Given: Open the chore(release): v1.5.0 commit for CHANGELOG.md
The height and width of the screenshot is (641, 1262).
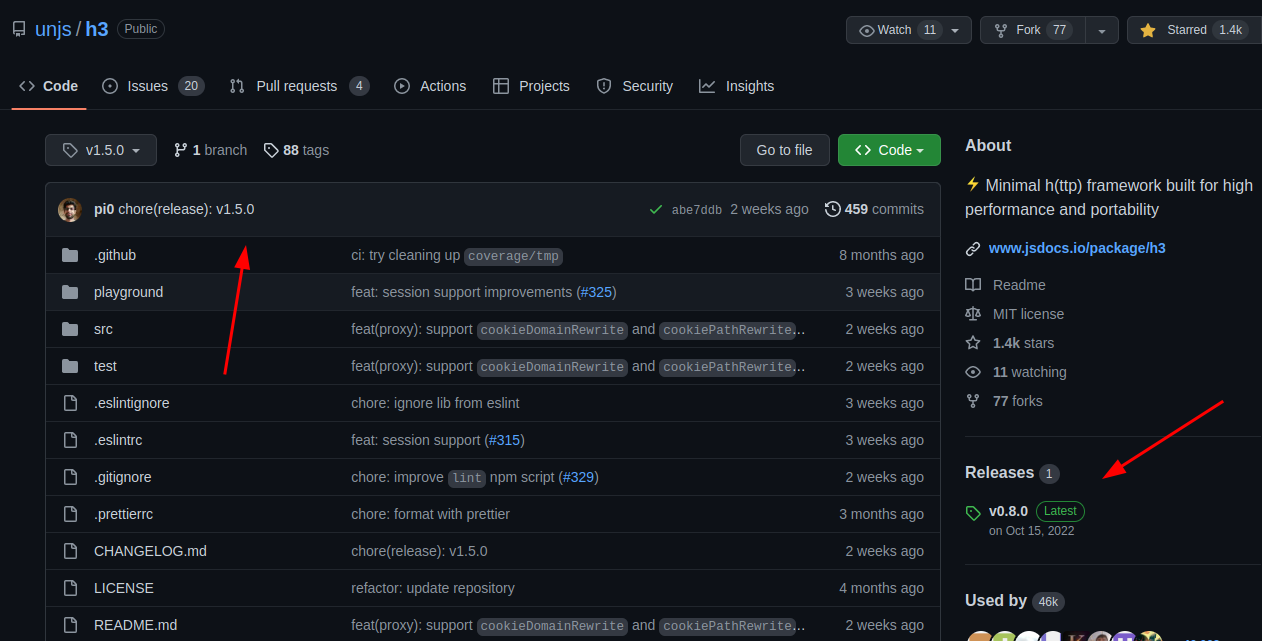Looking at the screenshot, I should [x=419, y=551].
